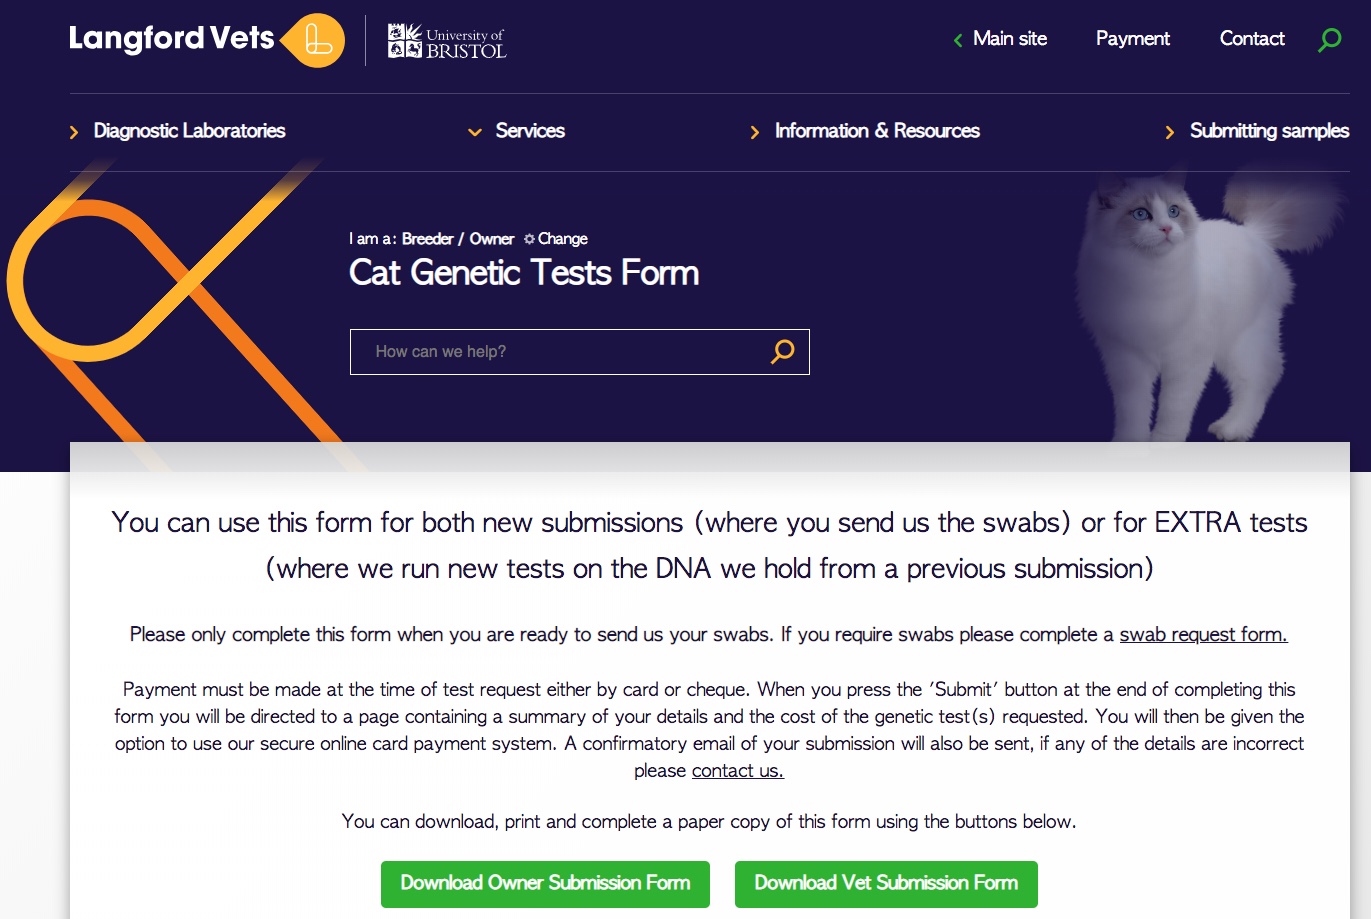The height and width of the screenshot is (919, 1371).
Task: Click the Langford Vets logo
Action: 170,38
